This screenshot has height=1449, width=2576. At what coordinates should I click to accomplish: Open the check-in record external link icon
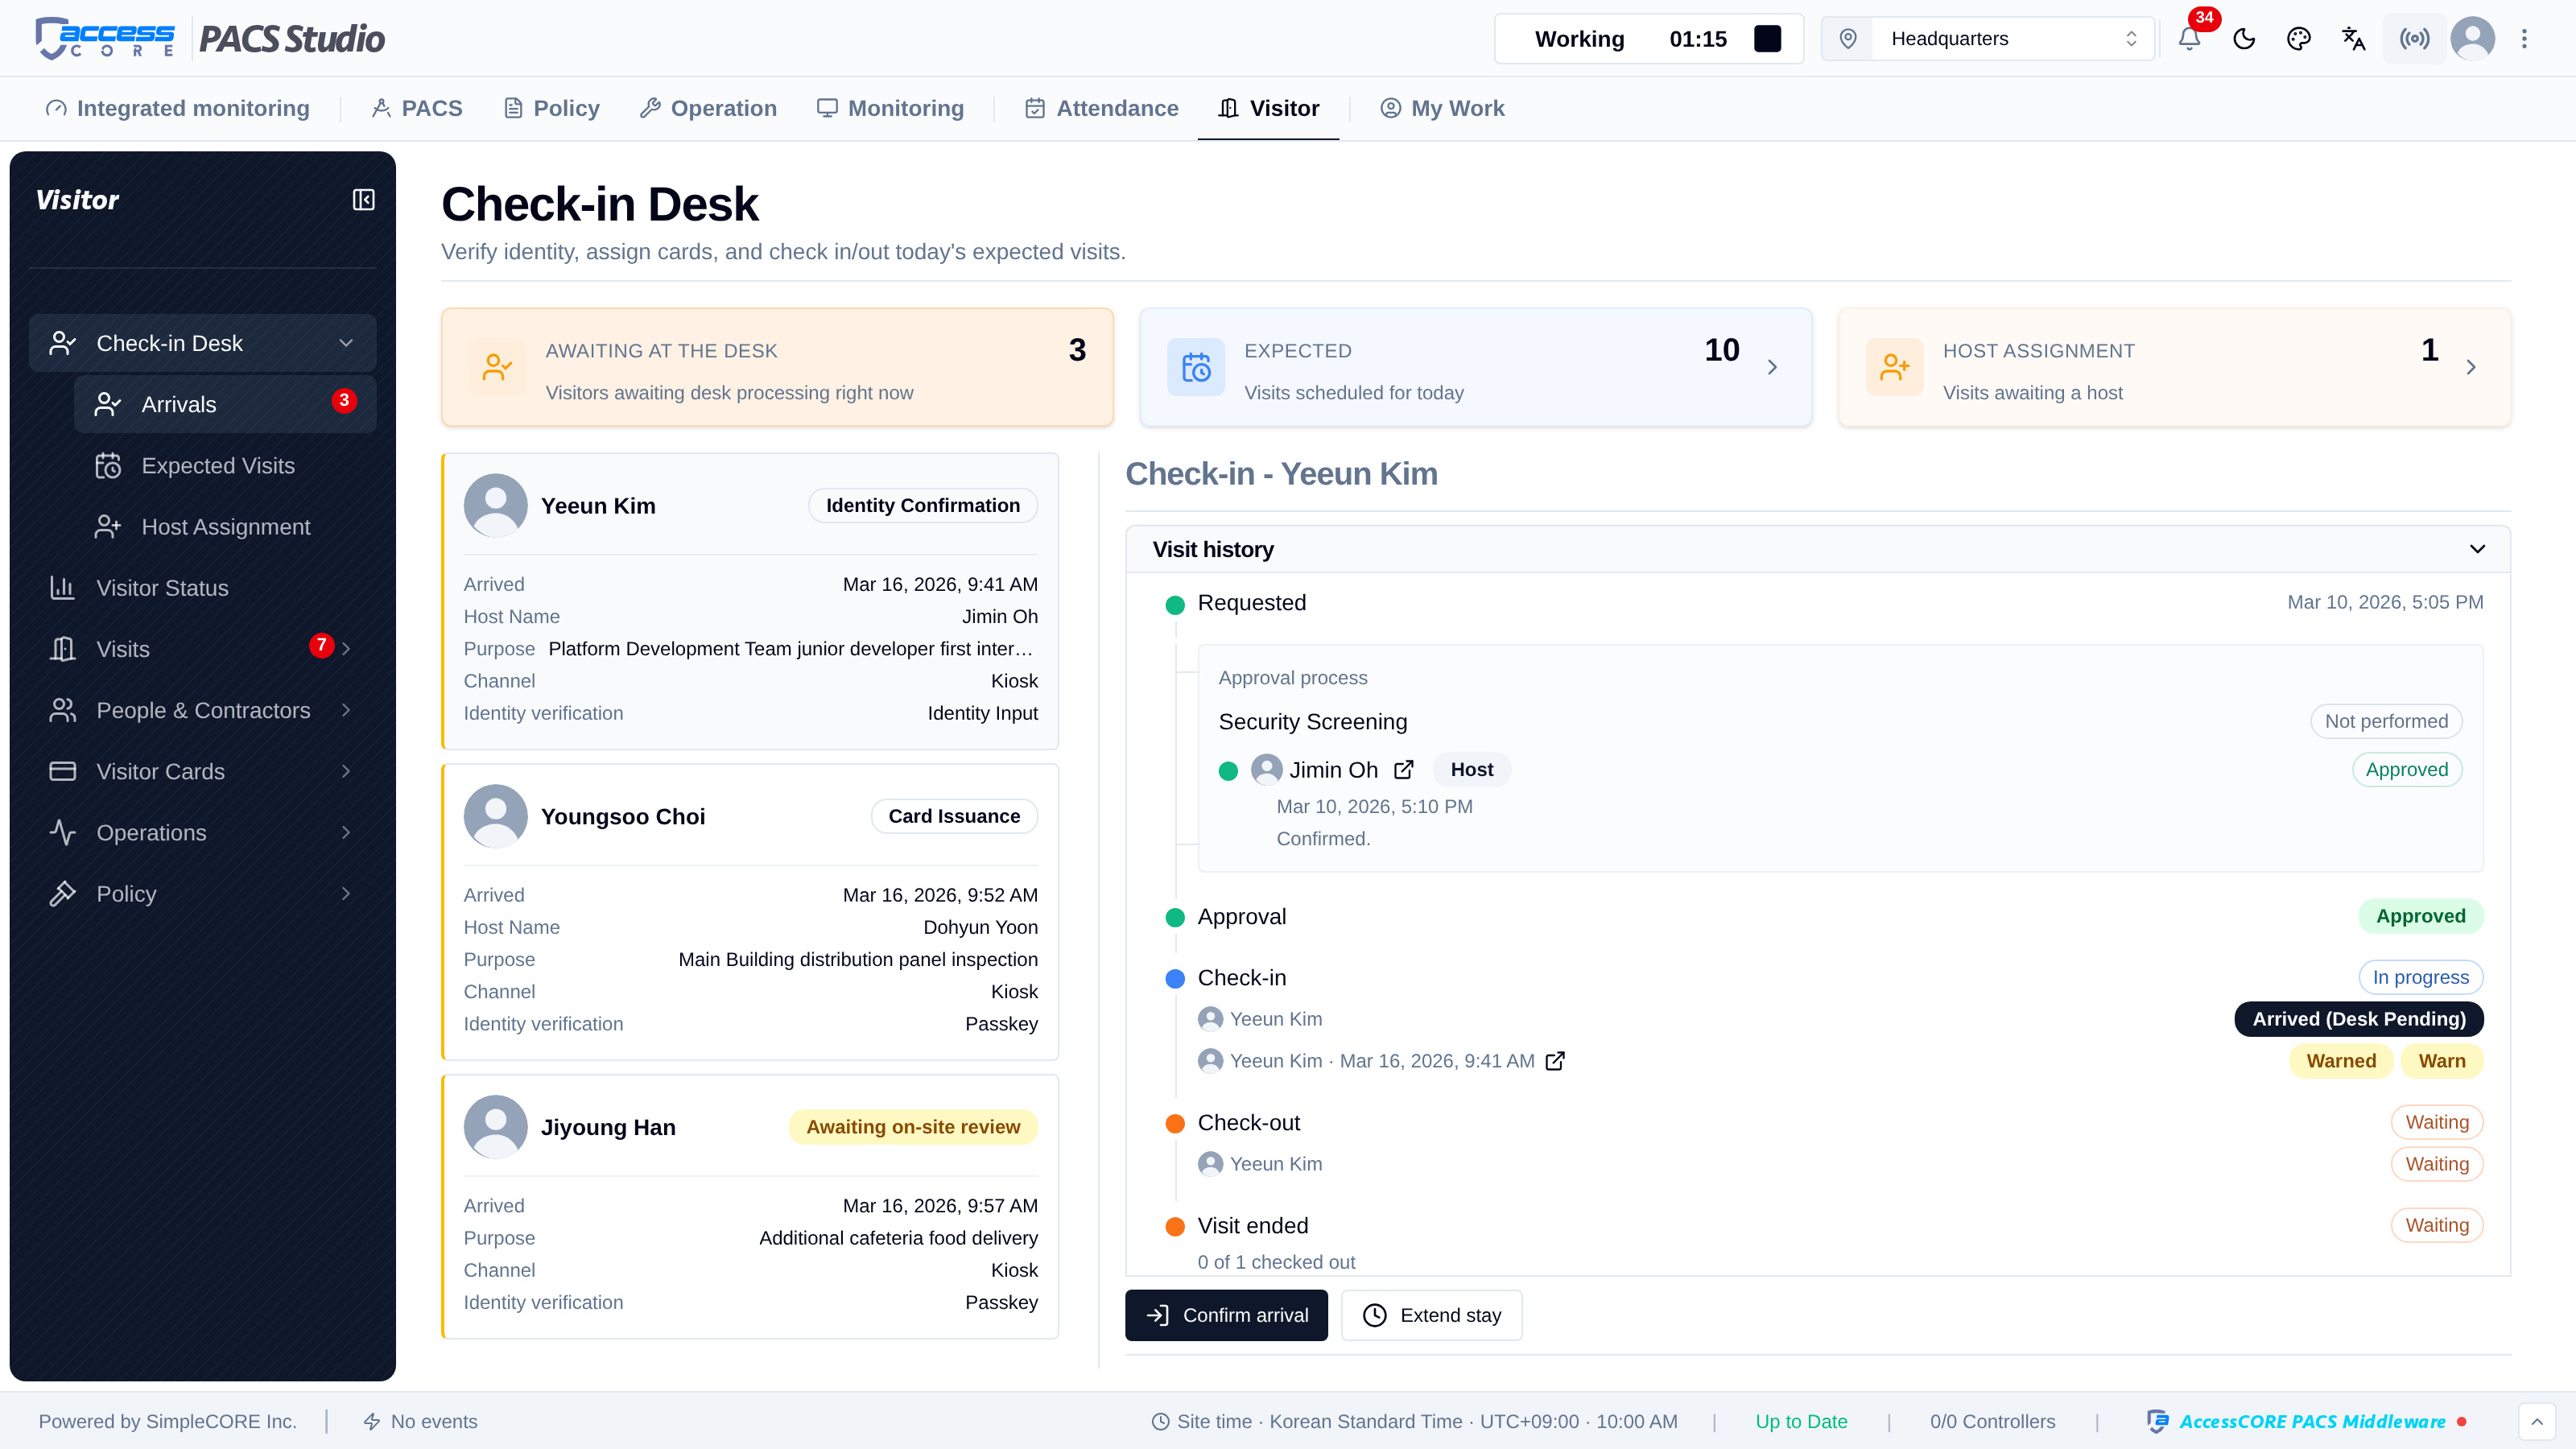click(x=1555, y=1061)
